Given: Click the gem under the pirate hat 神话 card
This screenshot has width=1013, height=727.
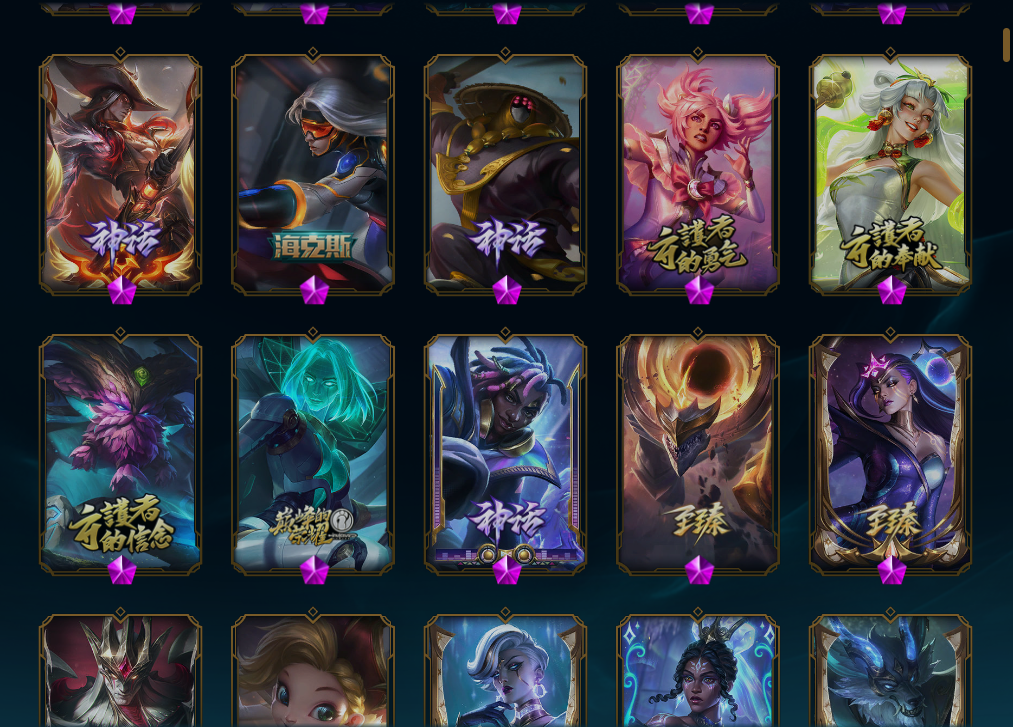Looking at the screenshot, I should click(x=121, y=290).
